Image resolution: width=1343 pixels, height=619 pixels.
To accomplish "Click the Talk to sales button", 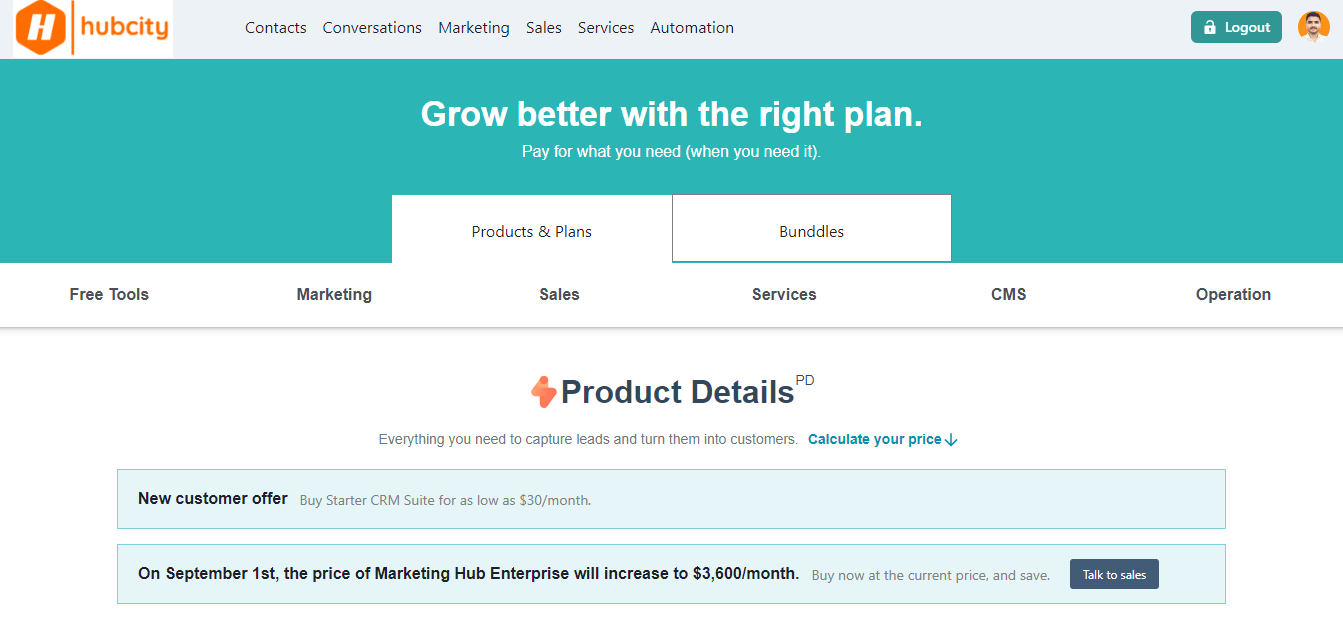I will pos(1114,574).
